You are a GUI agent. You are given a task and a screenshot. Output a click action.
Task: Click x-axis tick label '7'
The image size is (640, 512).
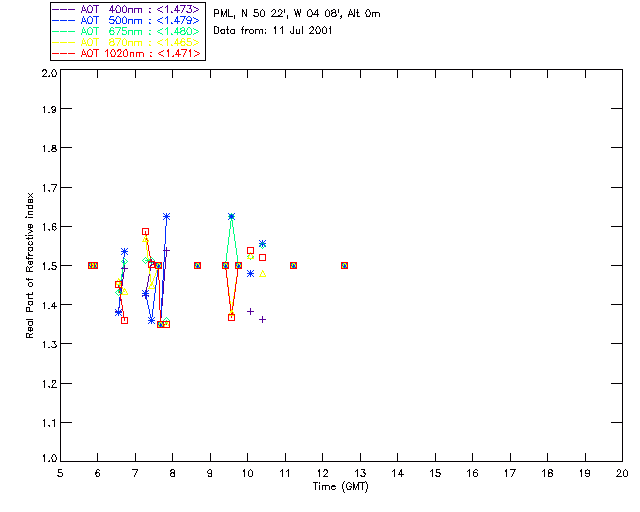(135, 473)
